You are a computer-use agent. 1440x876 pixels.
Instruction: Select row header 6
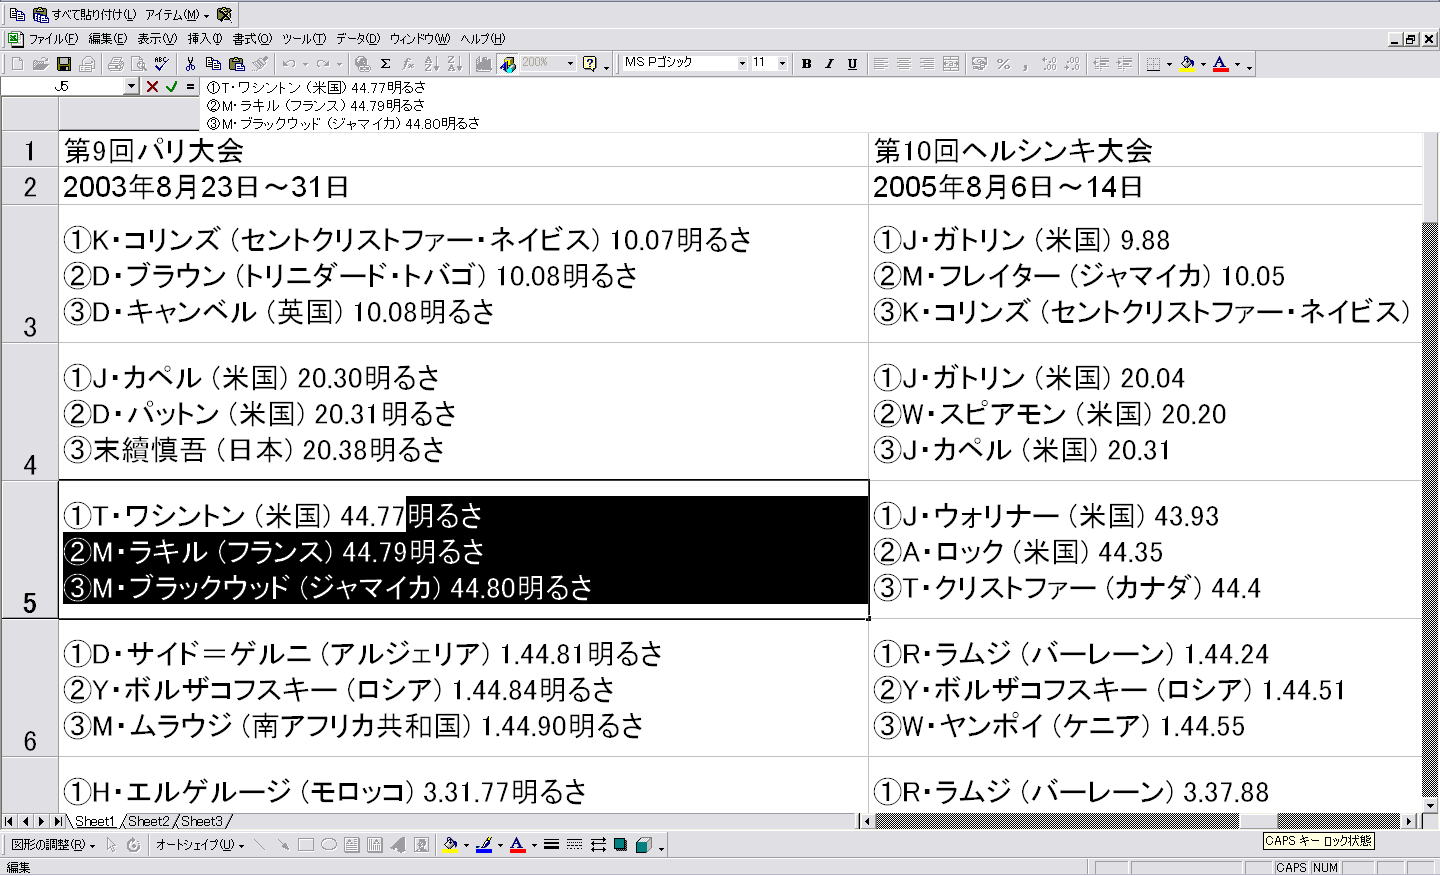pyautogui.click(x=30, y=688)
